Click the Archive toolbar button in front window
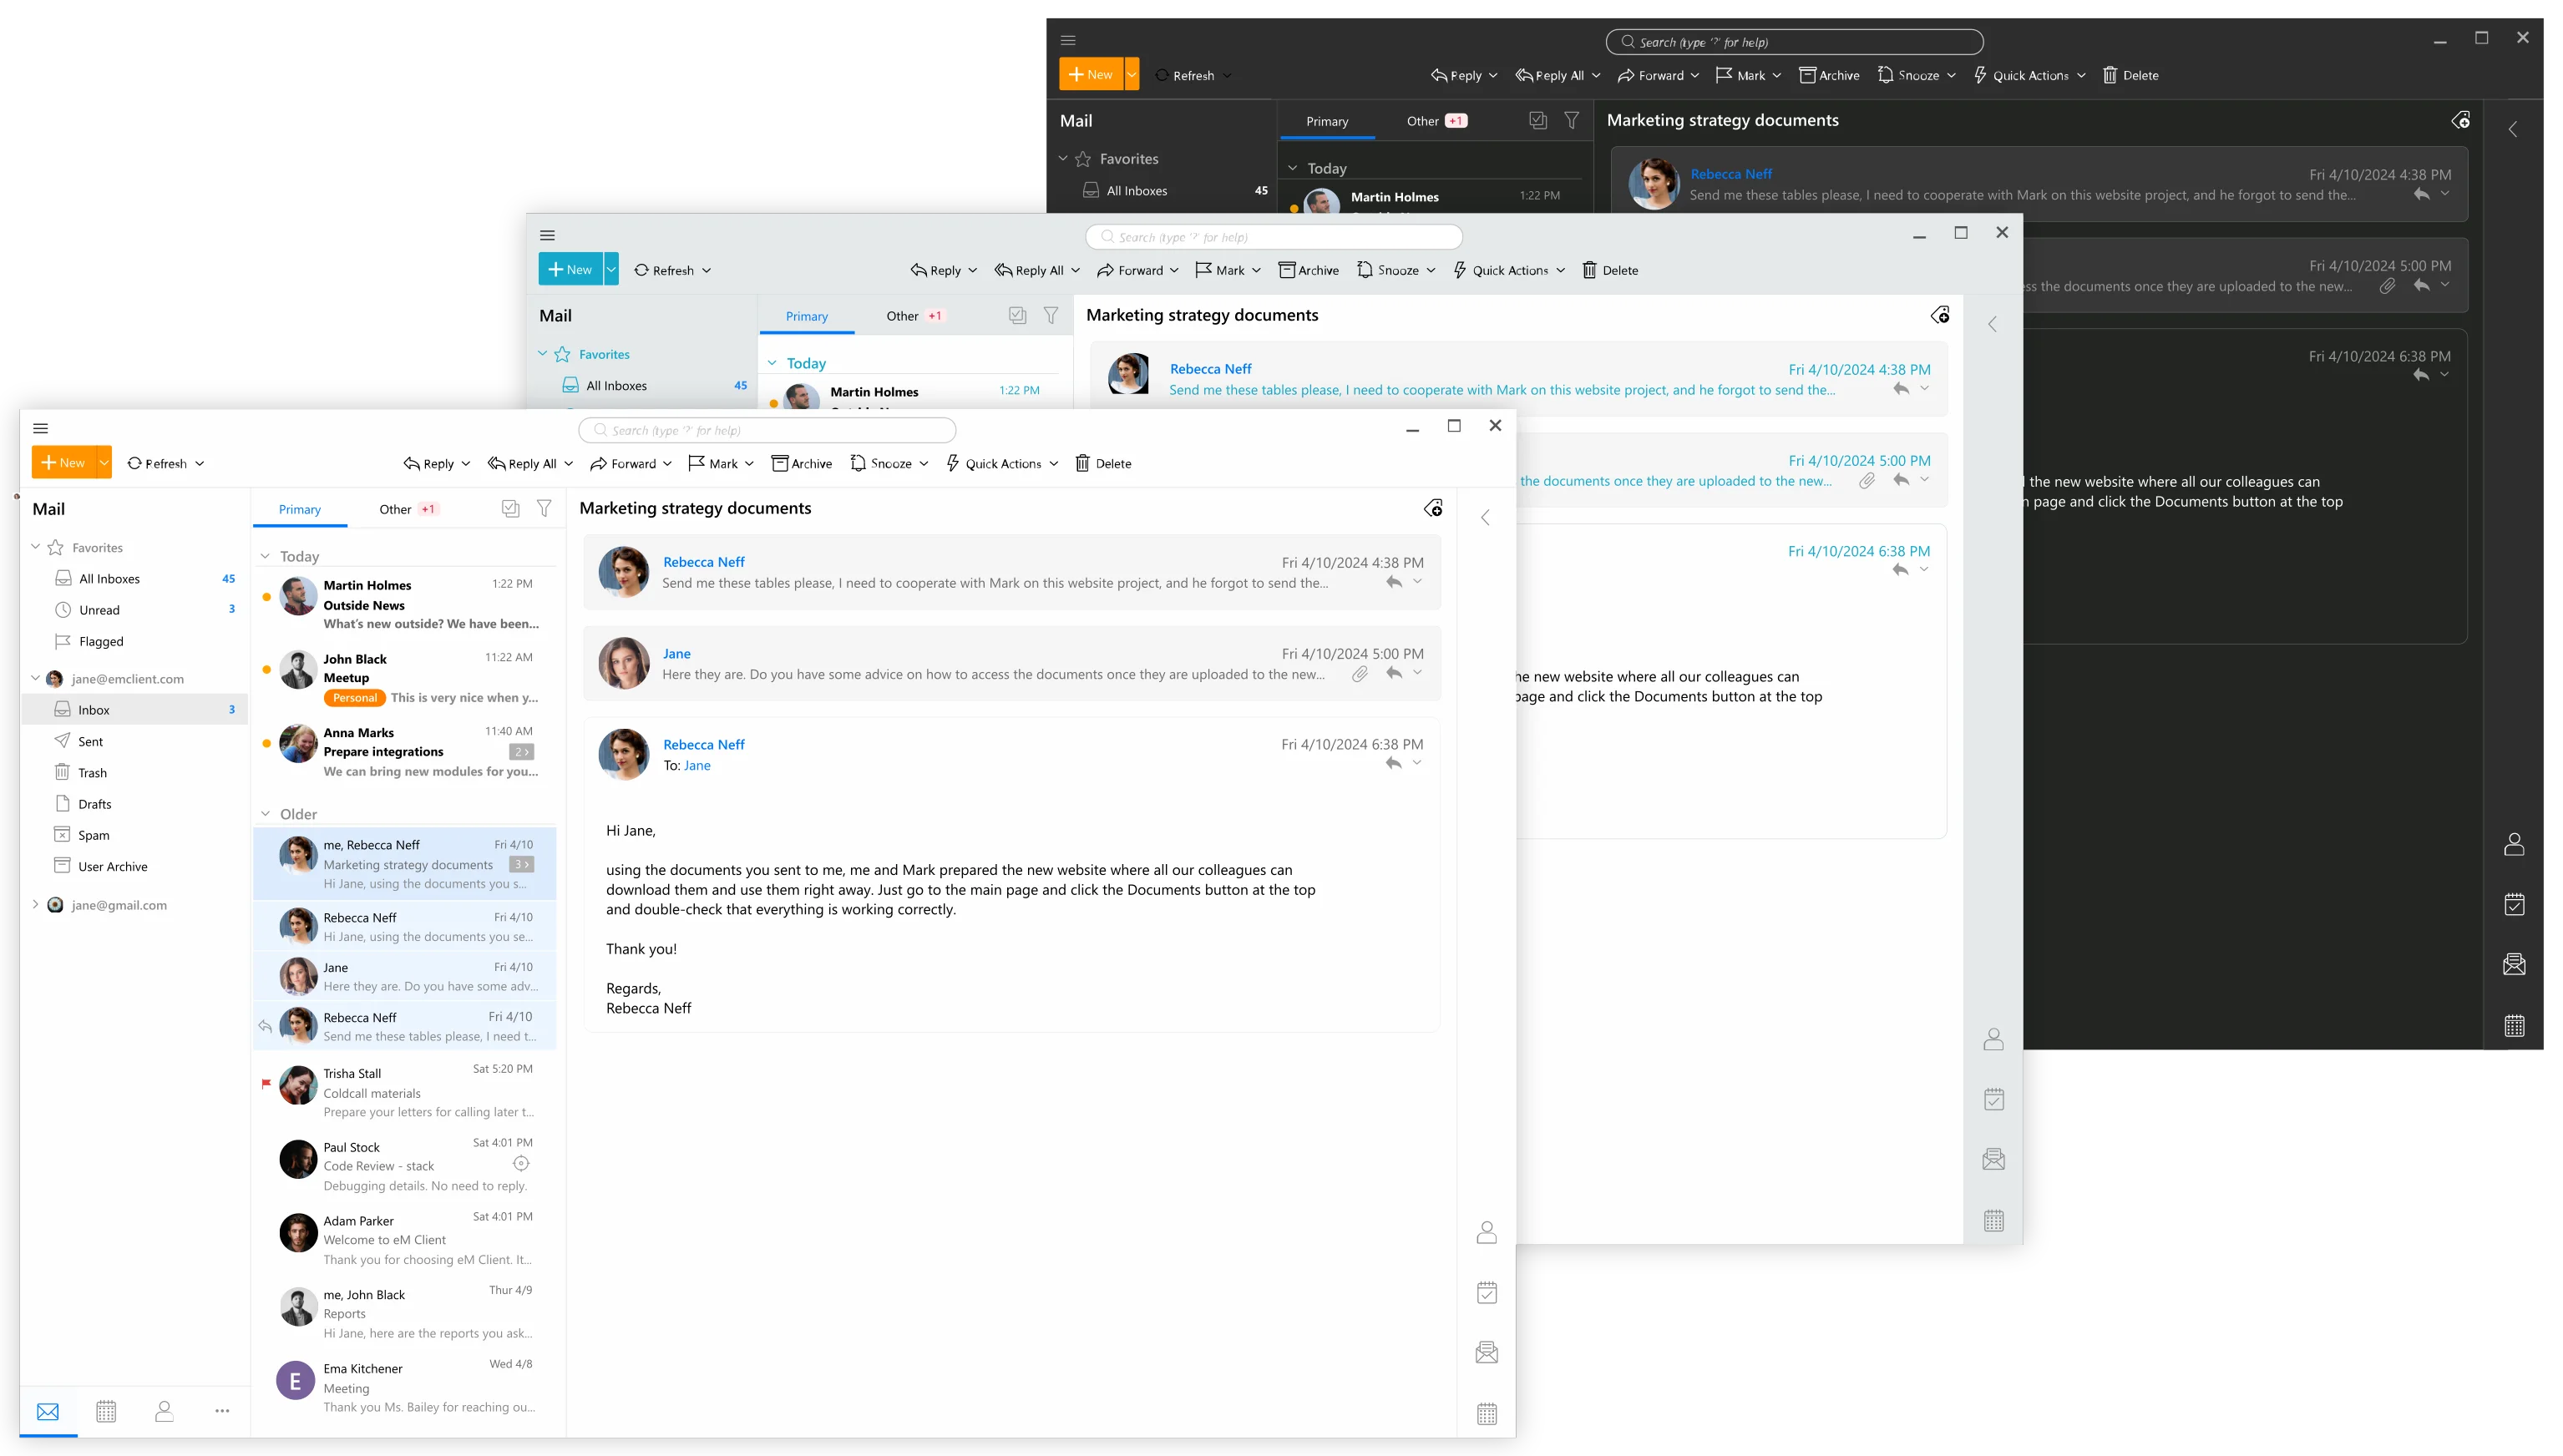Image resolution: width=2563 pixels, height=1456 pixels. [x=802, y=463]
